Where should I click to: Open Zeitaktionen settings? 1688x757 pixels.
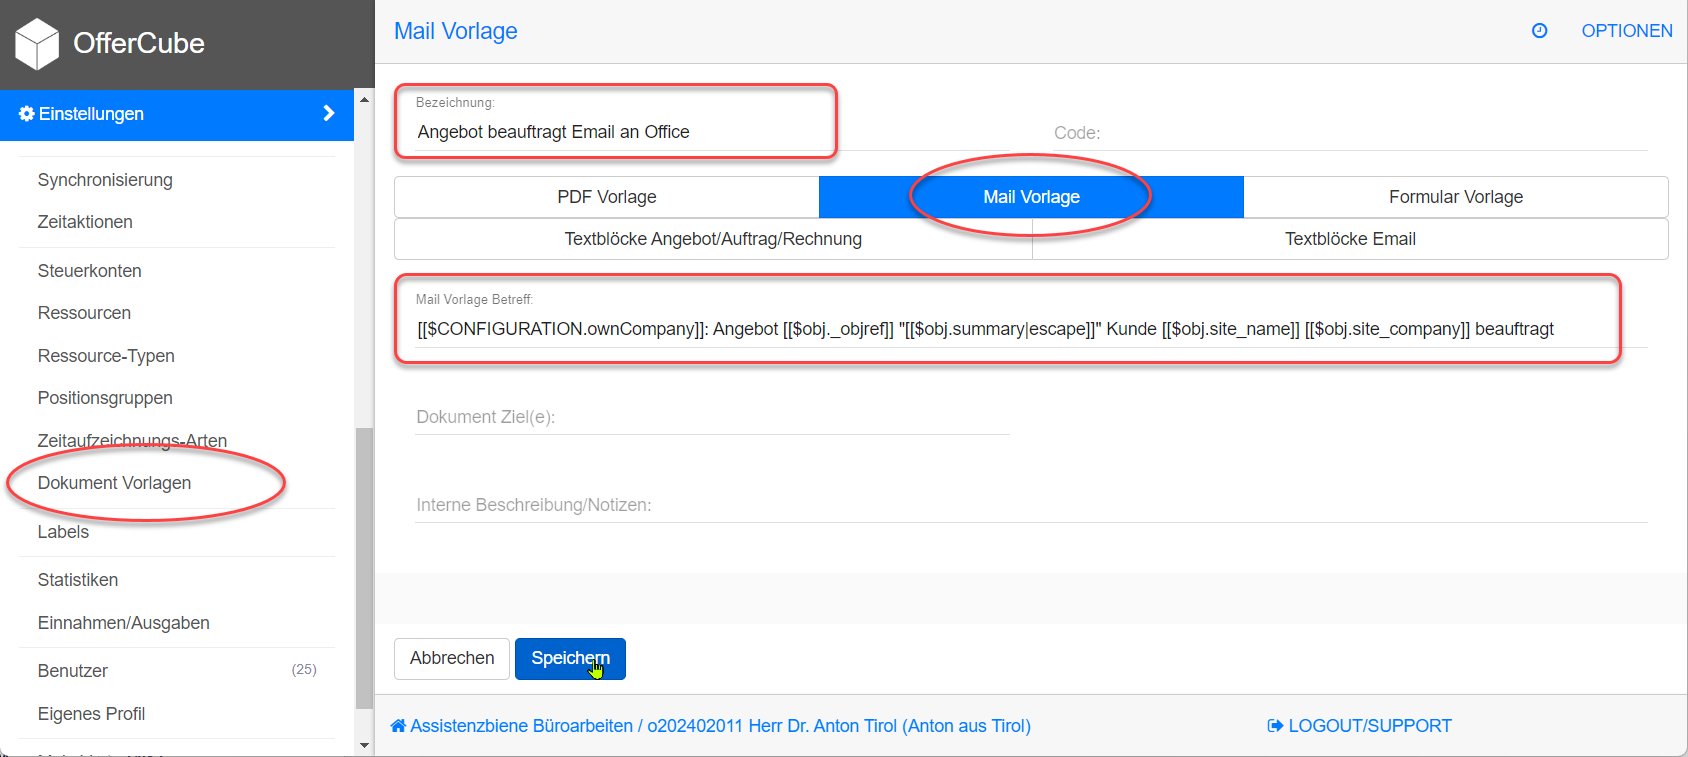(x=85, y=222)
